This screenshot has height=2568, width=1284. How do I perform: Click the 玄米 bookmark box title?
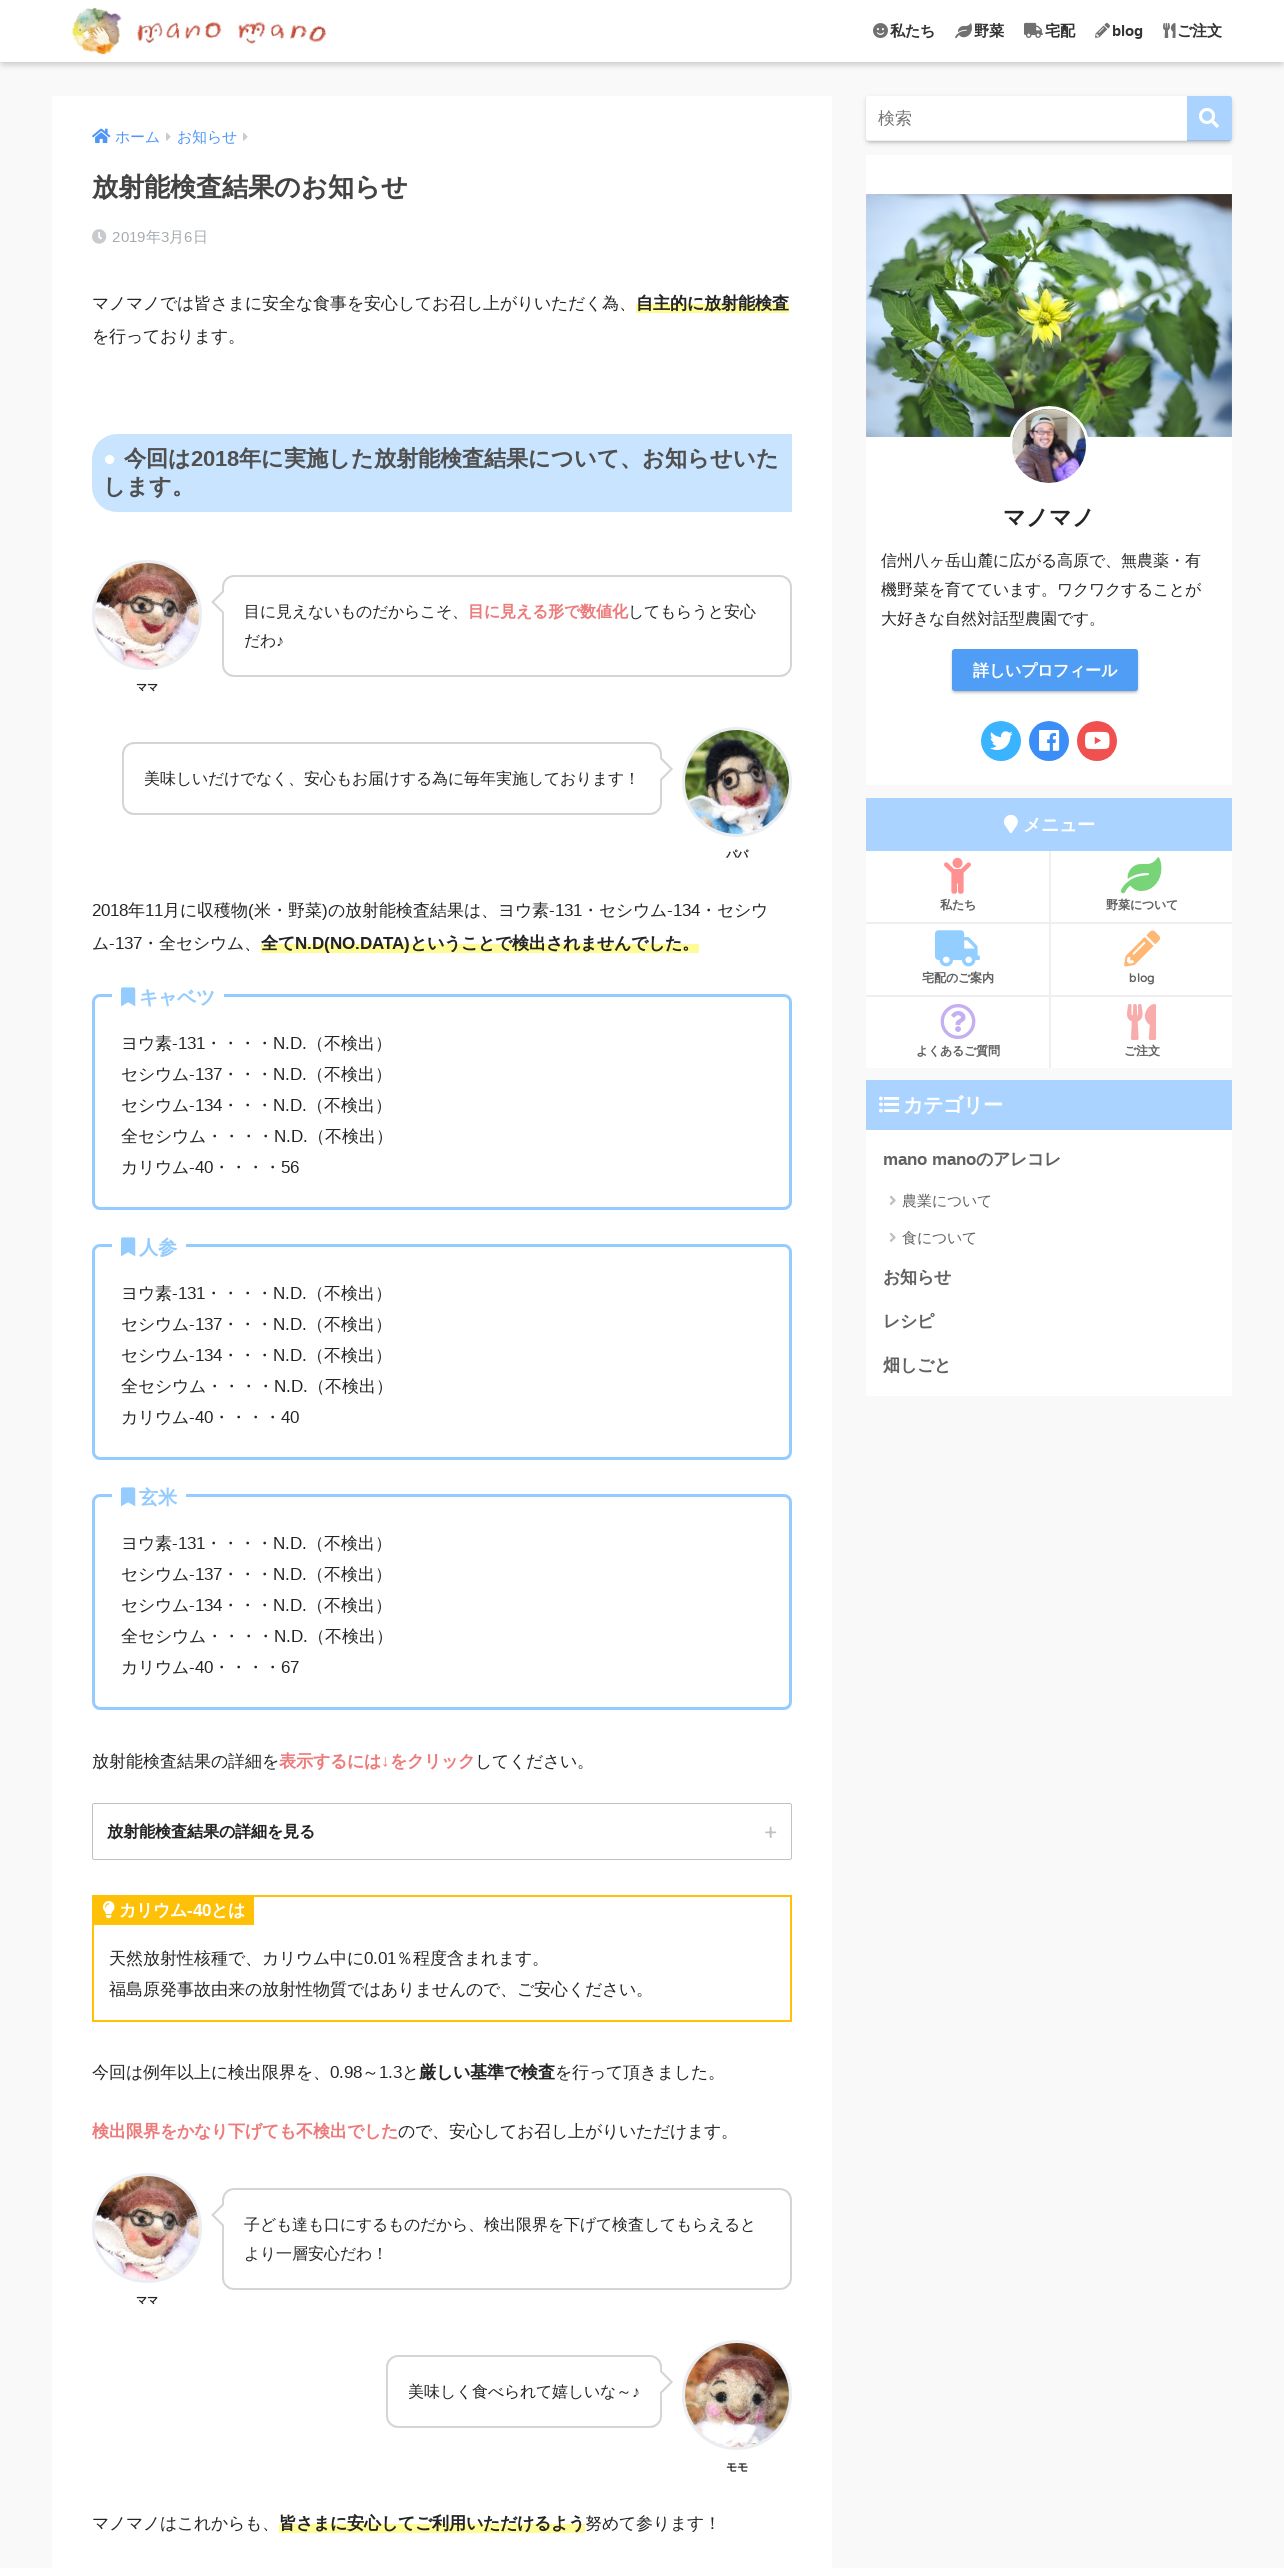pos(149,1497)
